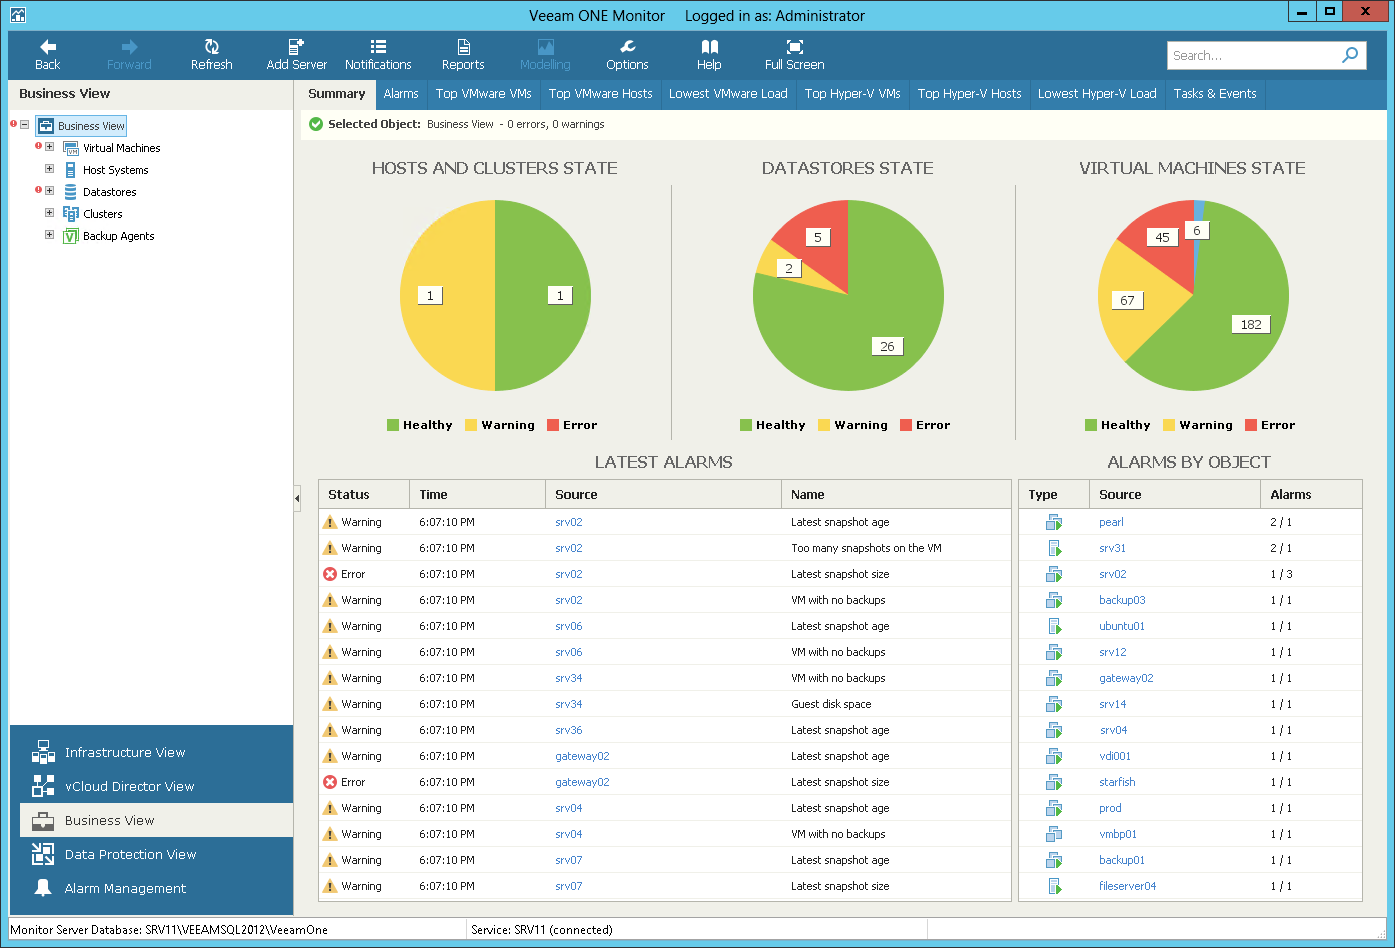The width and height of the screenshot is (1395, 948).
Task: Open the starfish source link
Action: click(1117, 782)
